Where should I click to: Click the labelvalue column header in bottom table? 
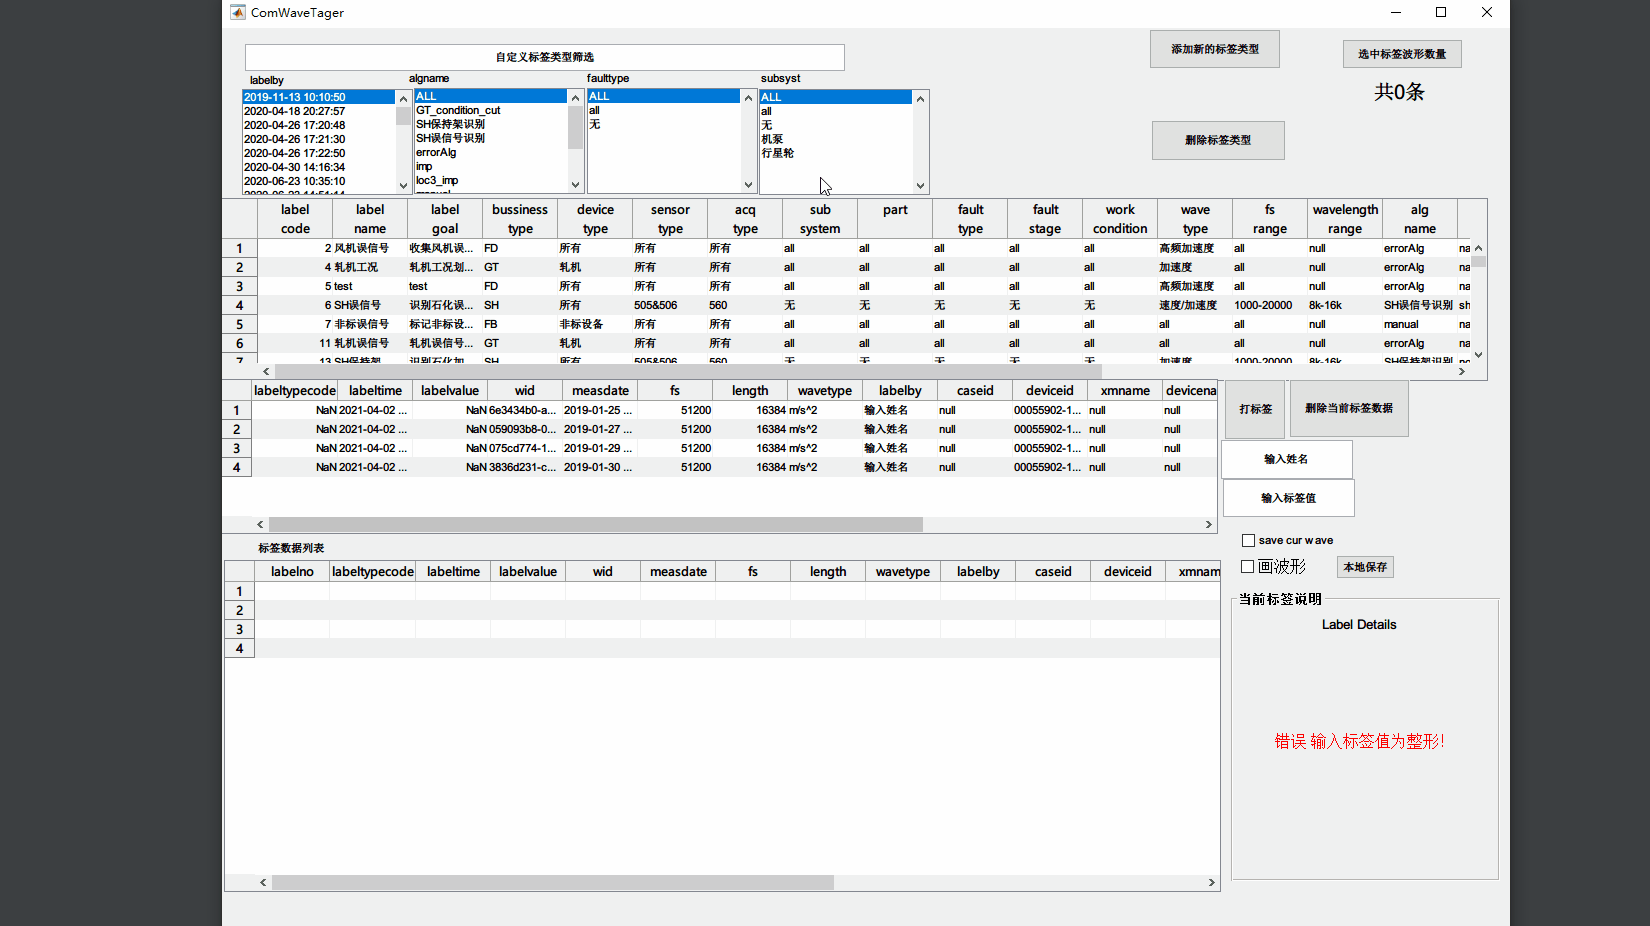(528, 572)
